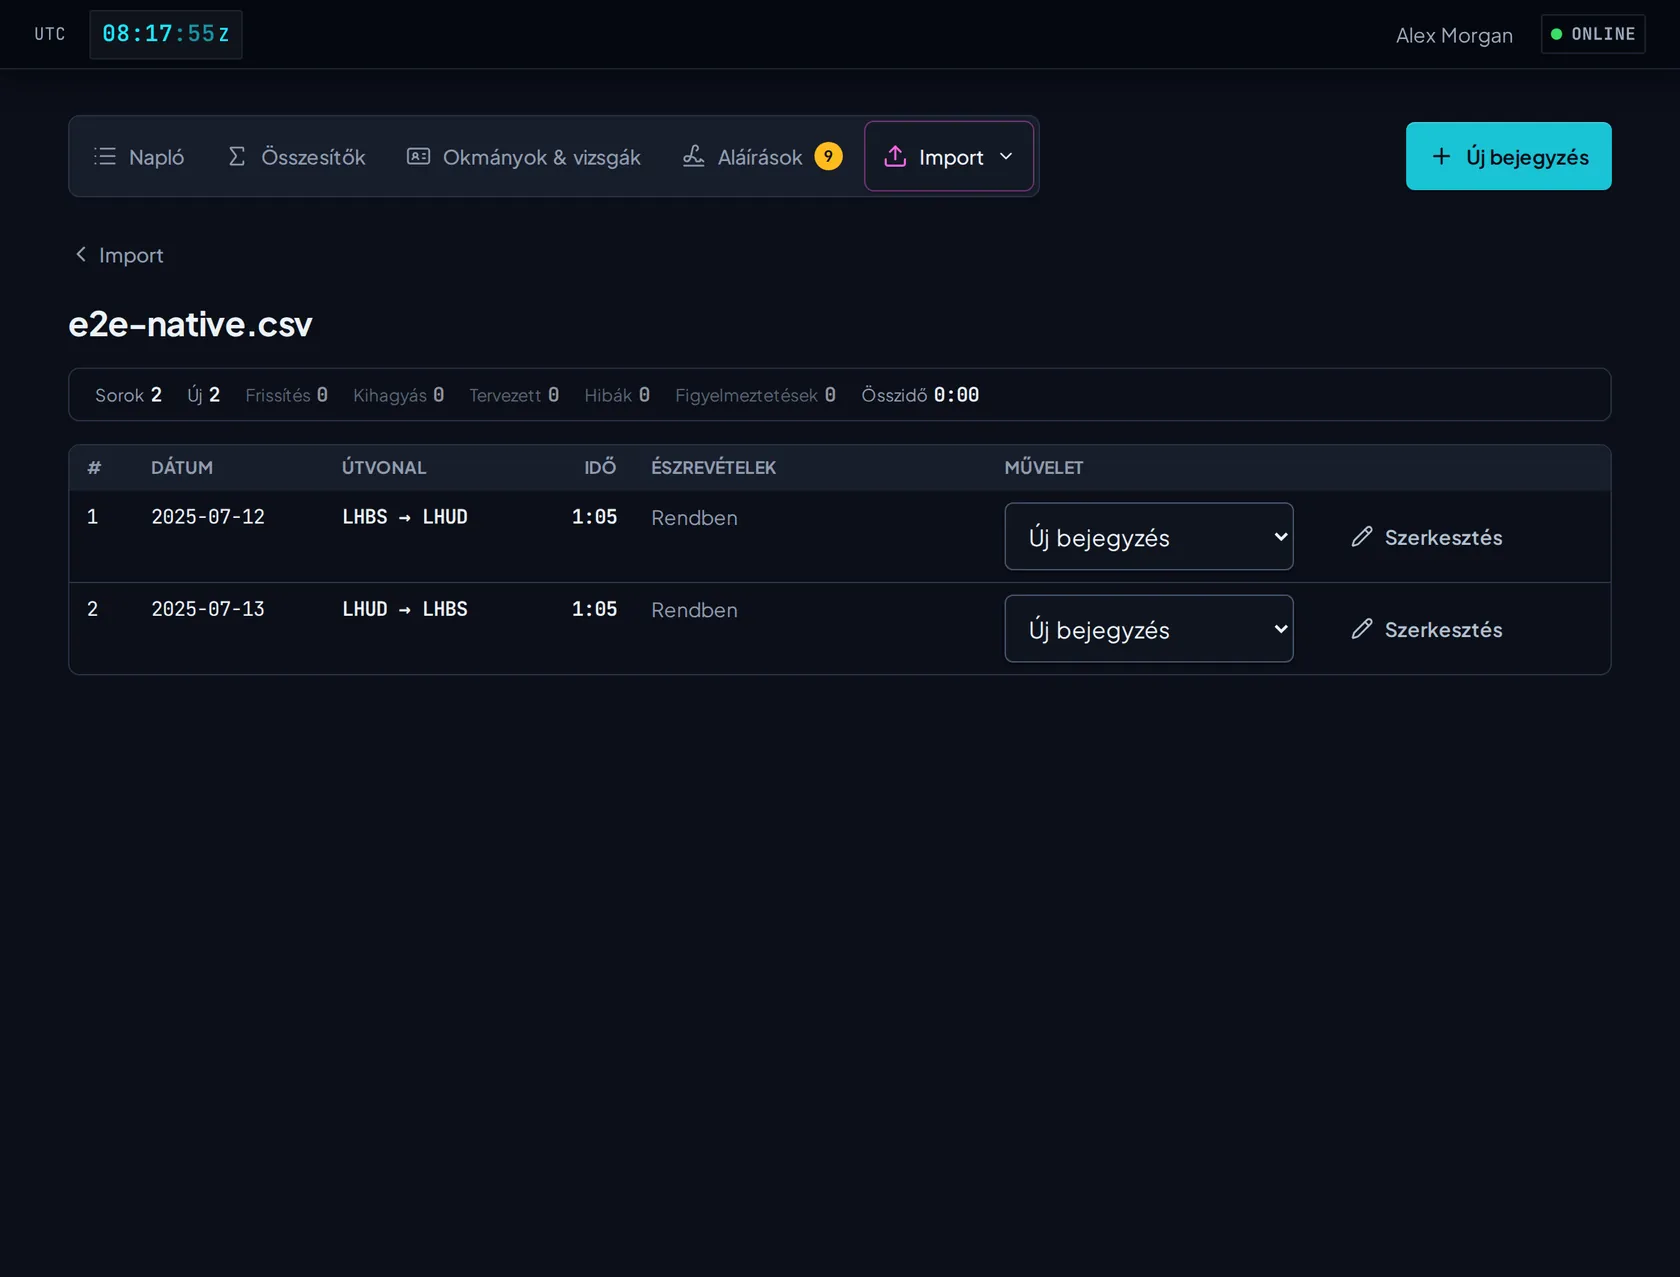Image resolution: width=1680 pixels, height=1277 pixels.
Task: Click the ID card icon for Okmányok
Action: click(x=418, y=157)
